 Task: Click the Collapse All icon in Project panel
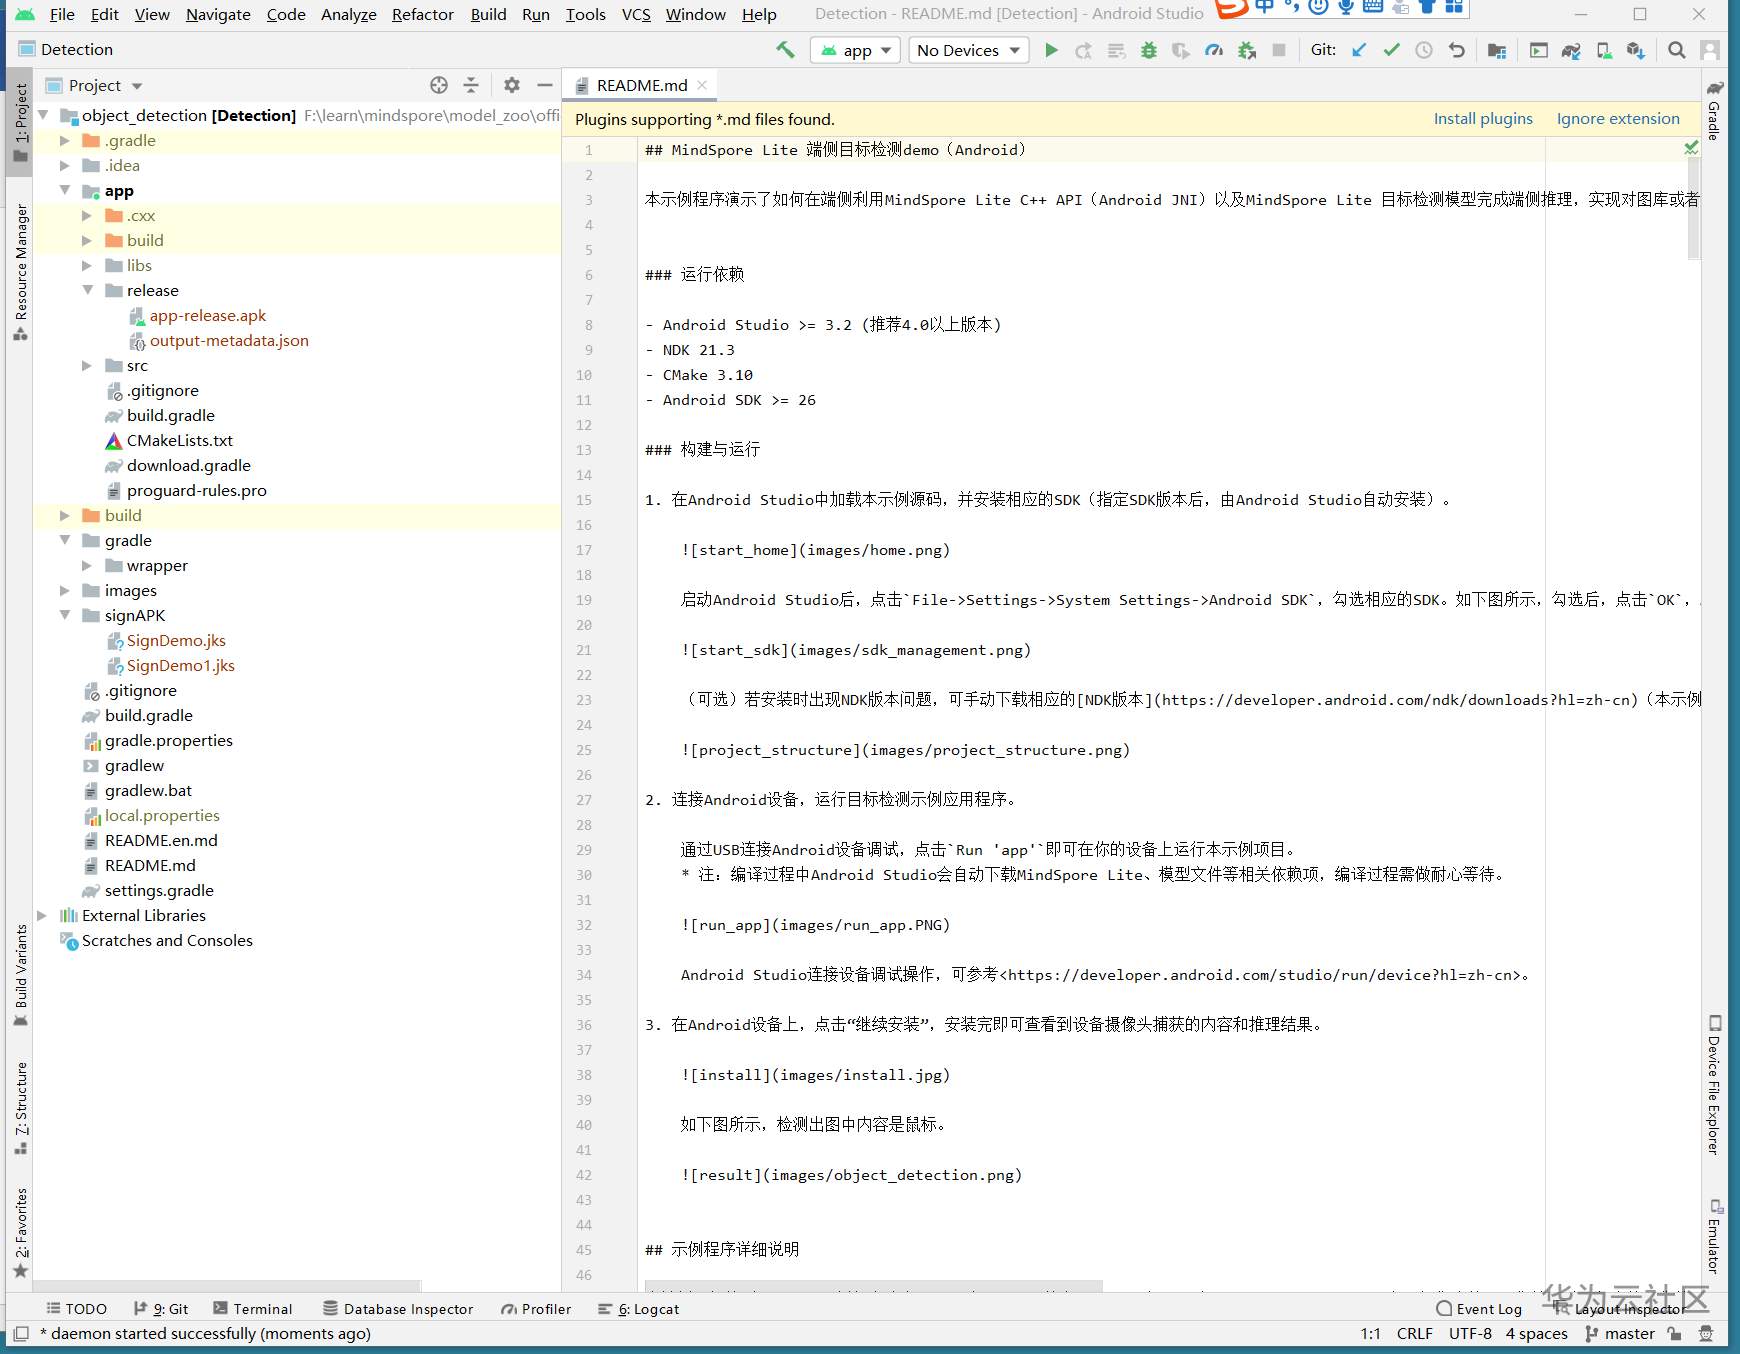[x=471, y=85]
